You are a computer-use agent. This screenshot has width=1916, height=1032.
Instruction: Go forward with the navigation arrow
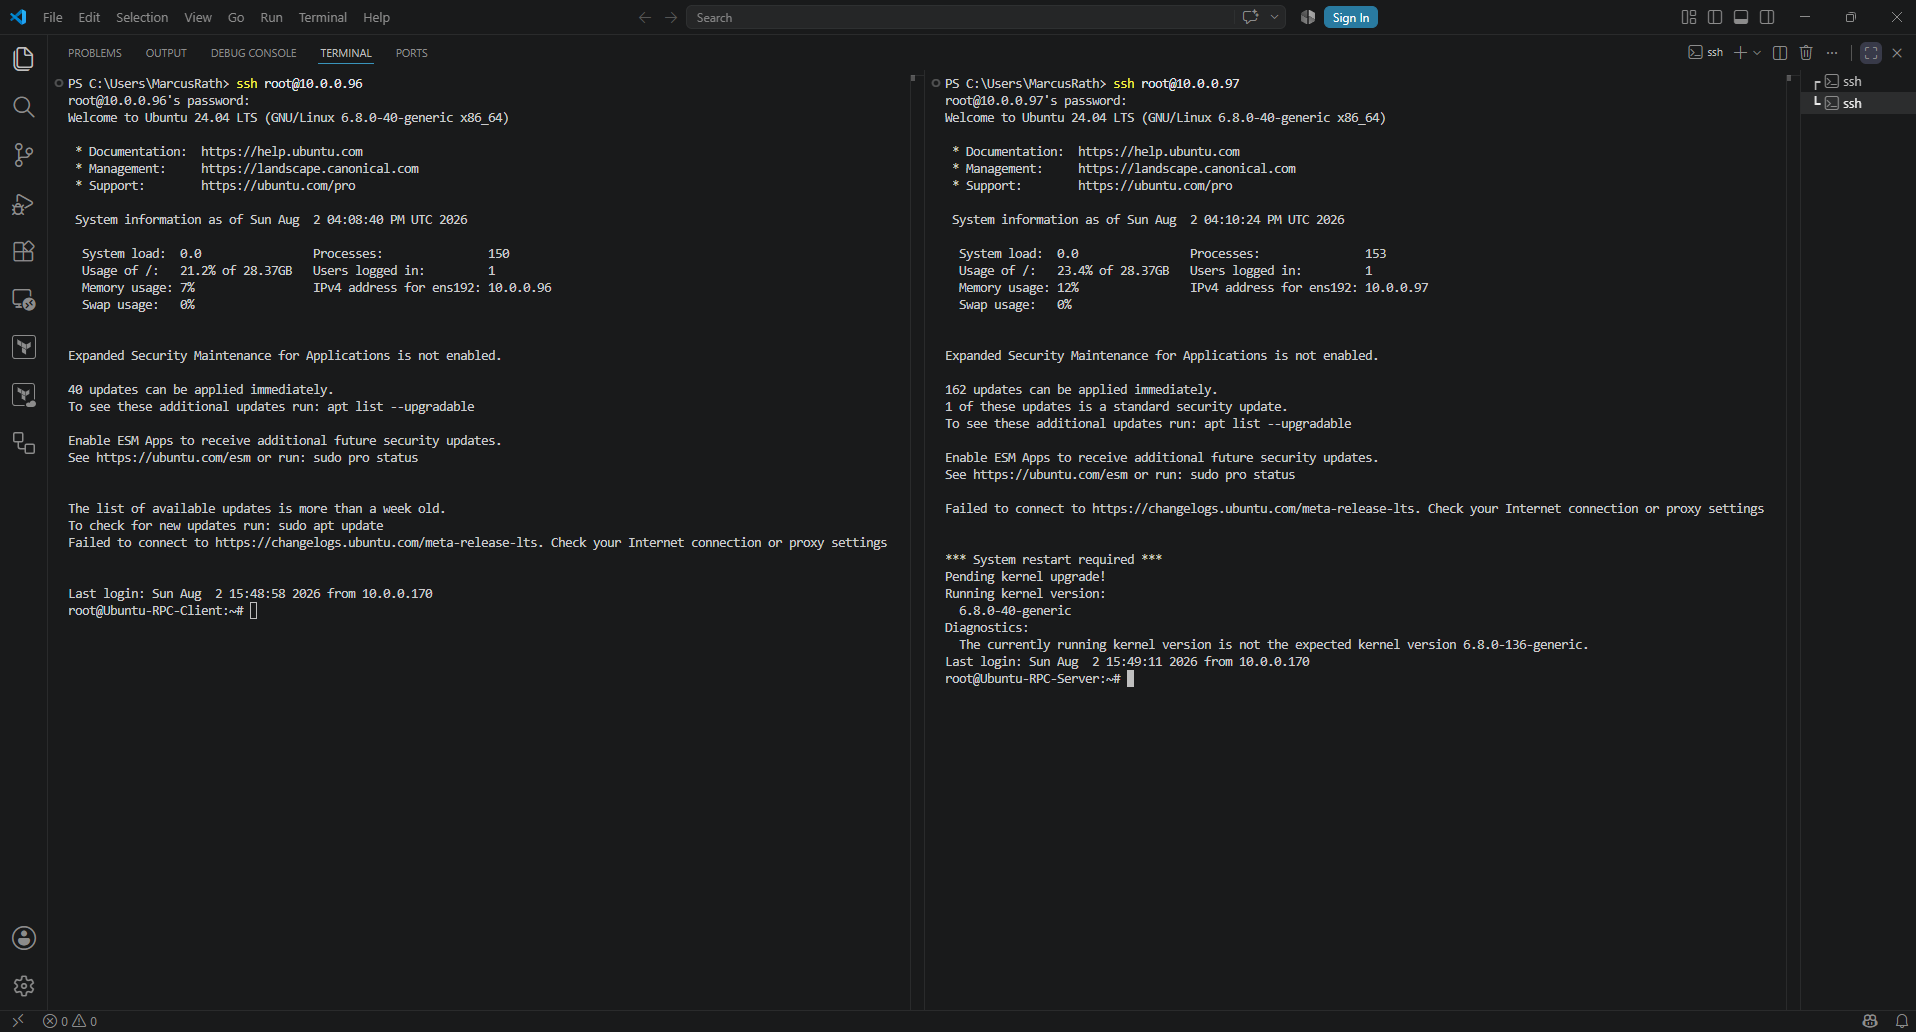(x=671, y=17)
